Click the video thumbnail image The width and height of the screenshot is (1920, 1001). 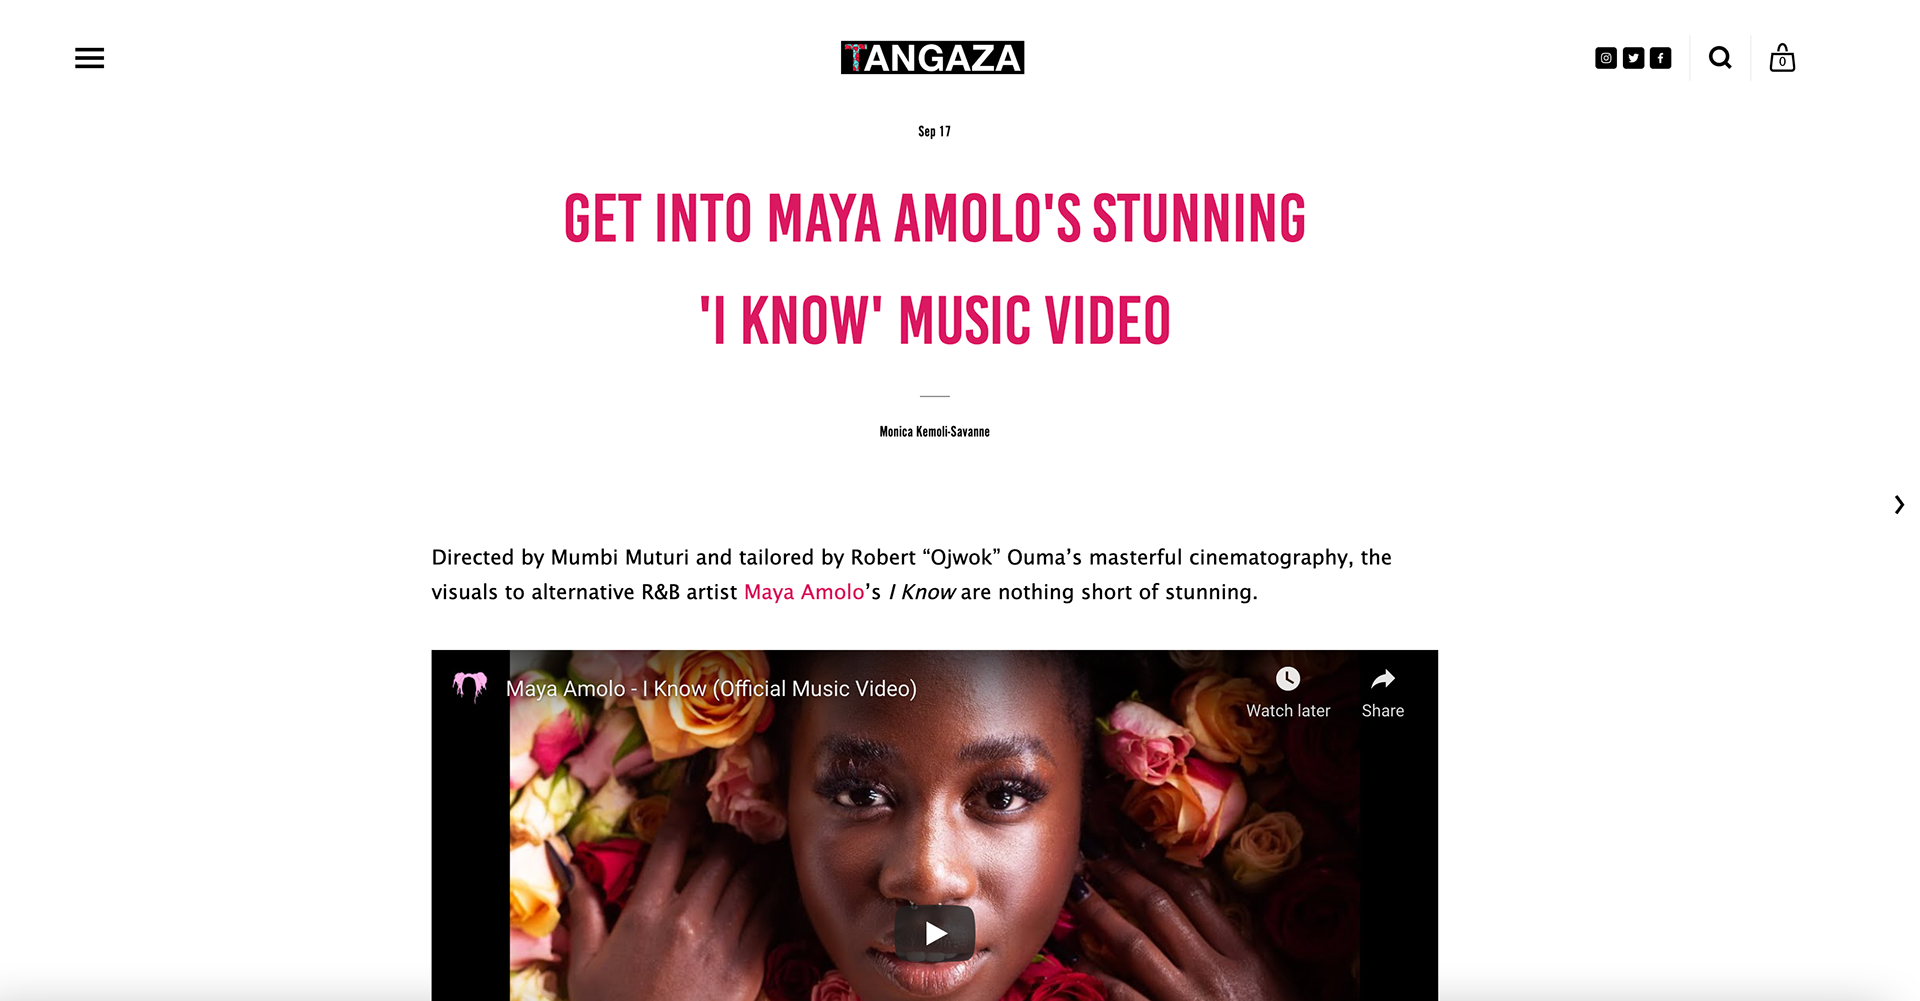934,825
